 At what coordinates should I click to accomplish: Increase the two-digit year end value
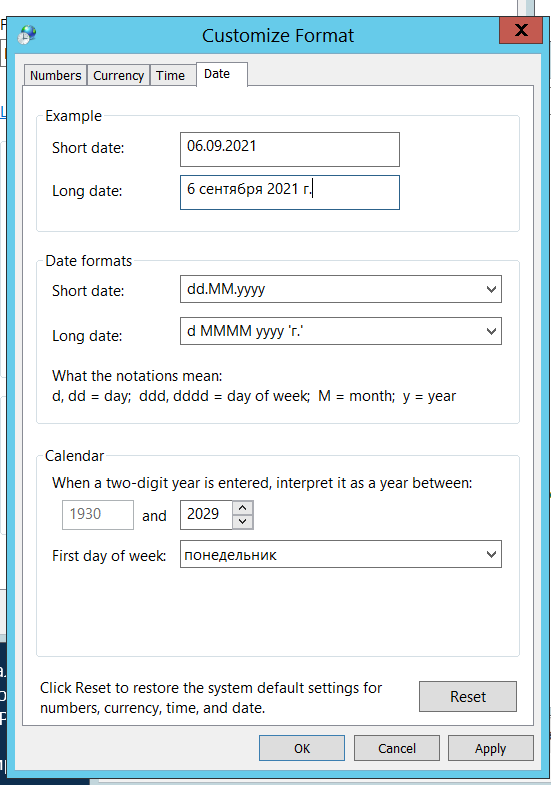[x=243, y=508]
